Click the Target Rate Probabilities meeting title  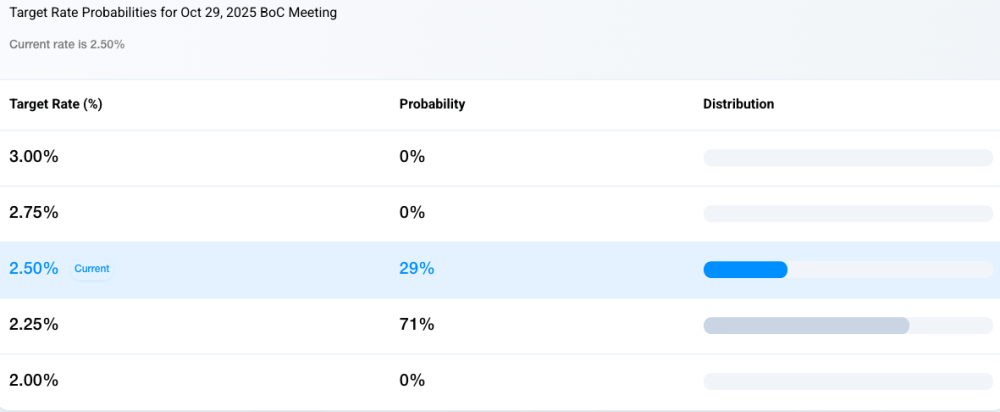pyautogui.click(x=173, y=13)
